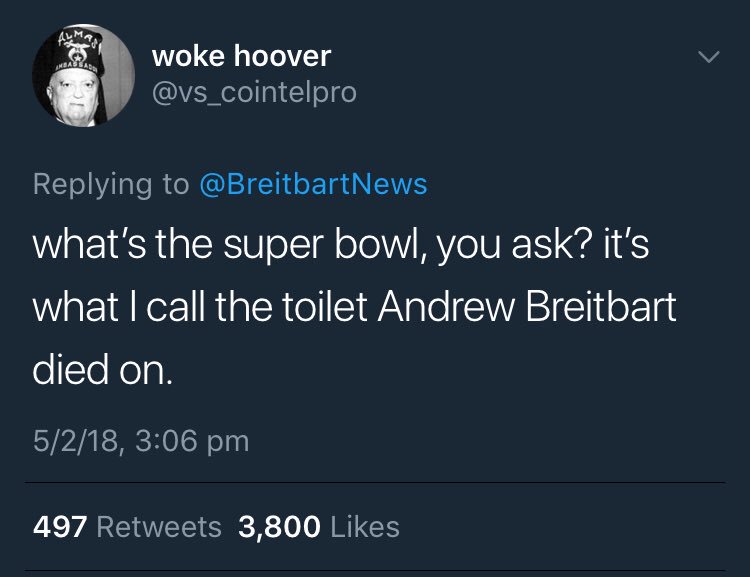The width and height of the screenshot is (750, 577).
Task: Open the woke hoover profile avatar
Action: pos(83,76)
